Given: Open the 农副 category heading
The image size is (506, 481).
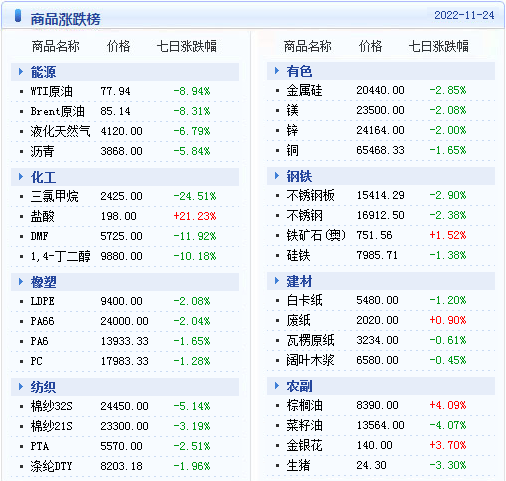Looking at the screenshot, I should pyautogui.click(x=299, y=386).
